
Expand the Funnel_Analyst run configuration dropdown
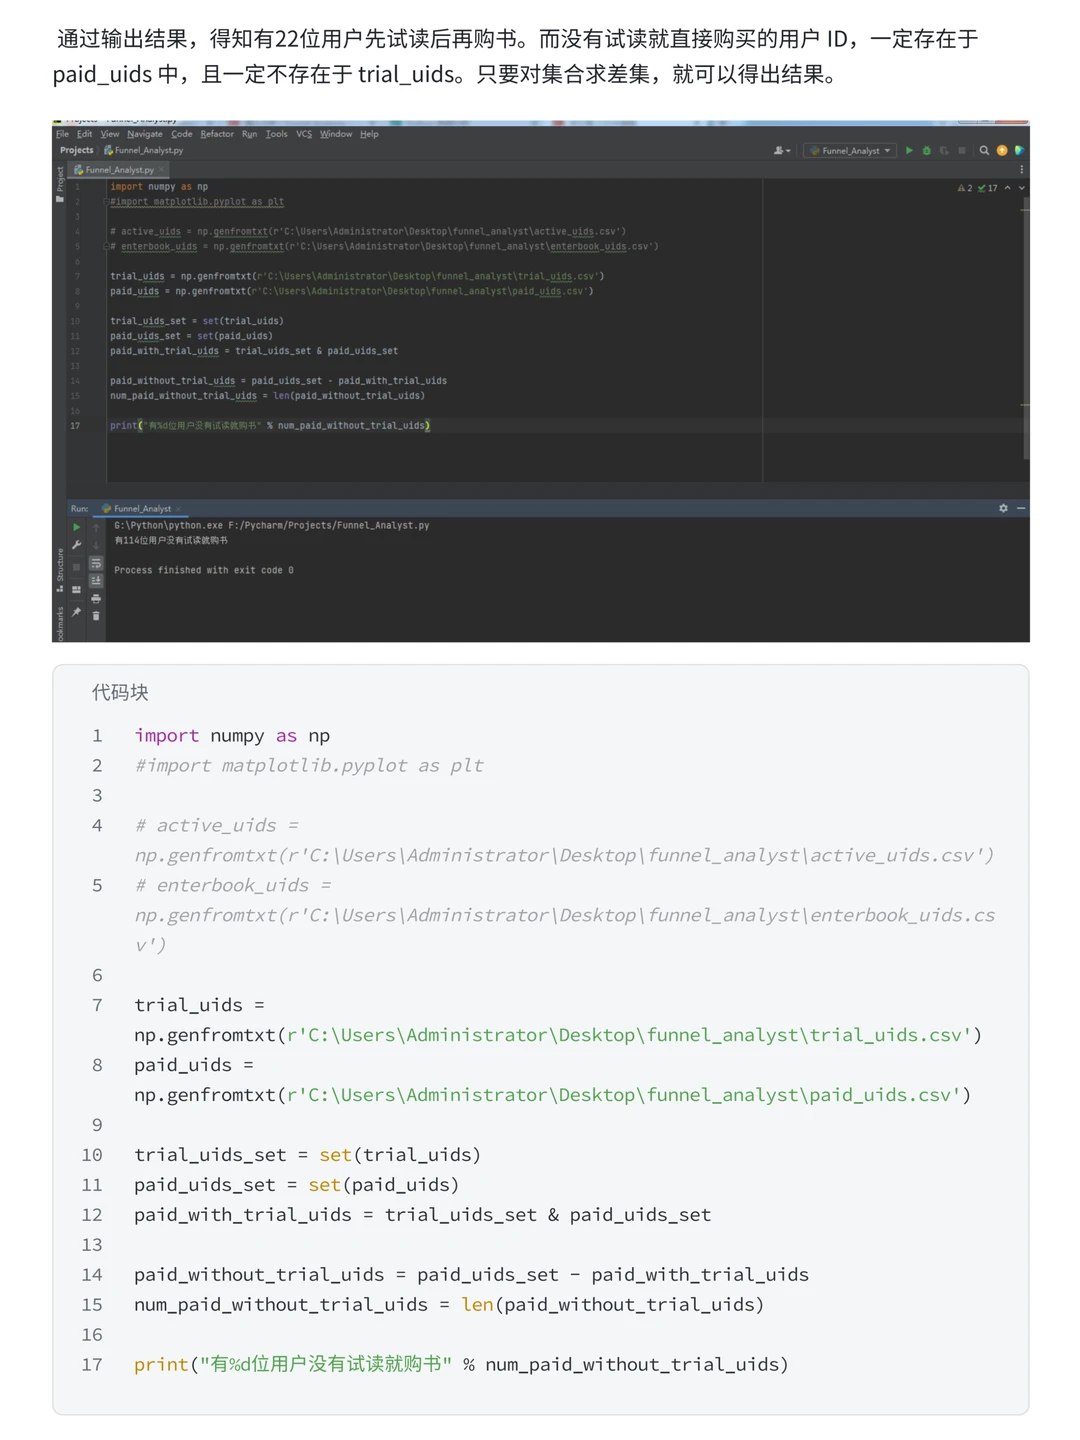[850, 150]
